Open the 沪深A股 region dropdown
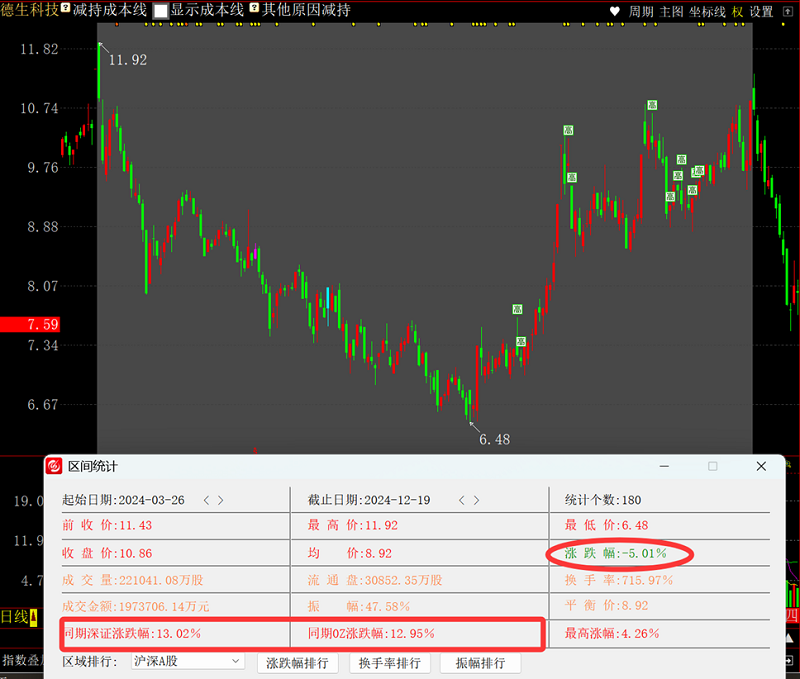Screen dimensions: 800x679 coord(188,661)
